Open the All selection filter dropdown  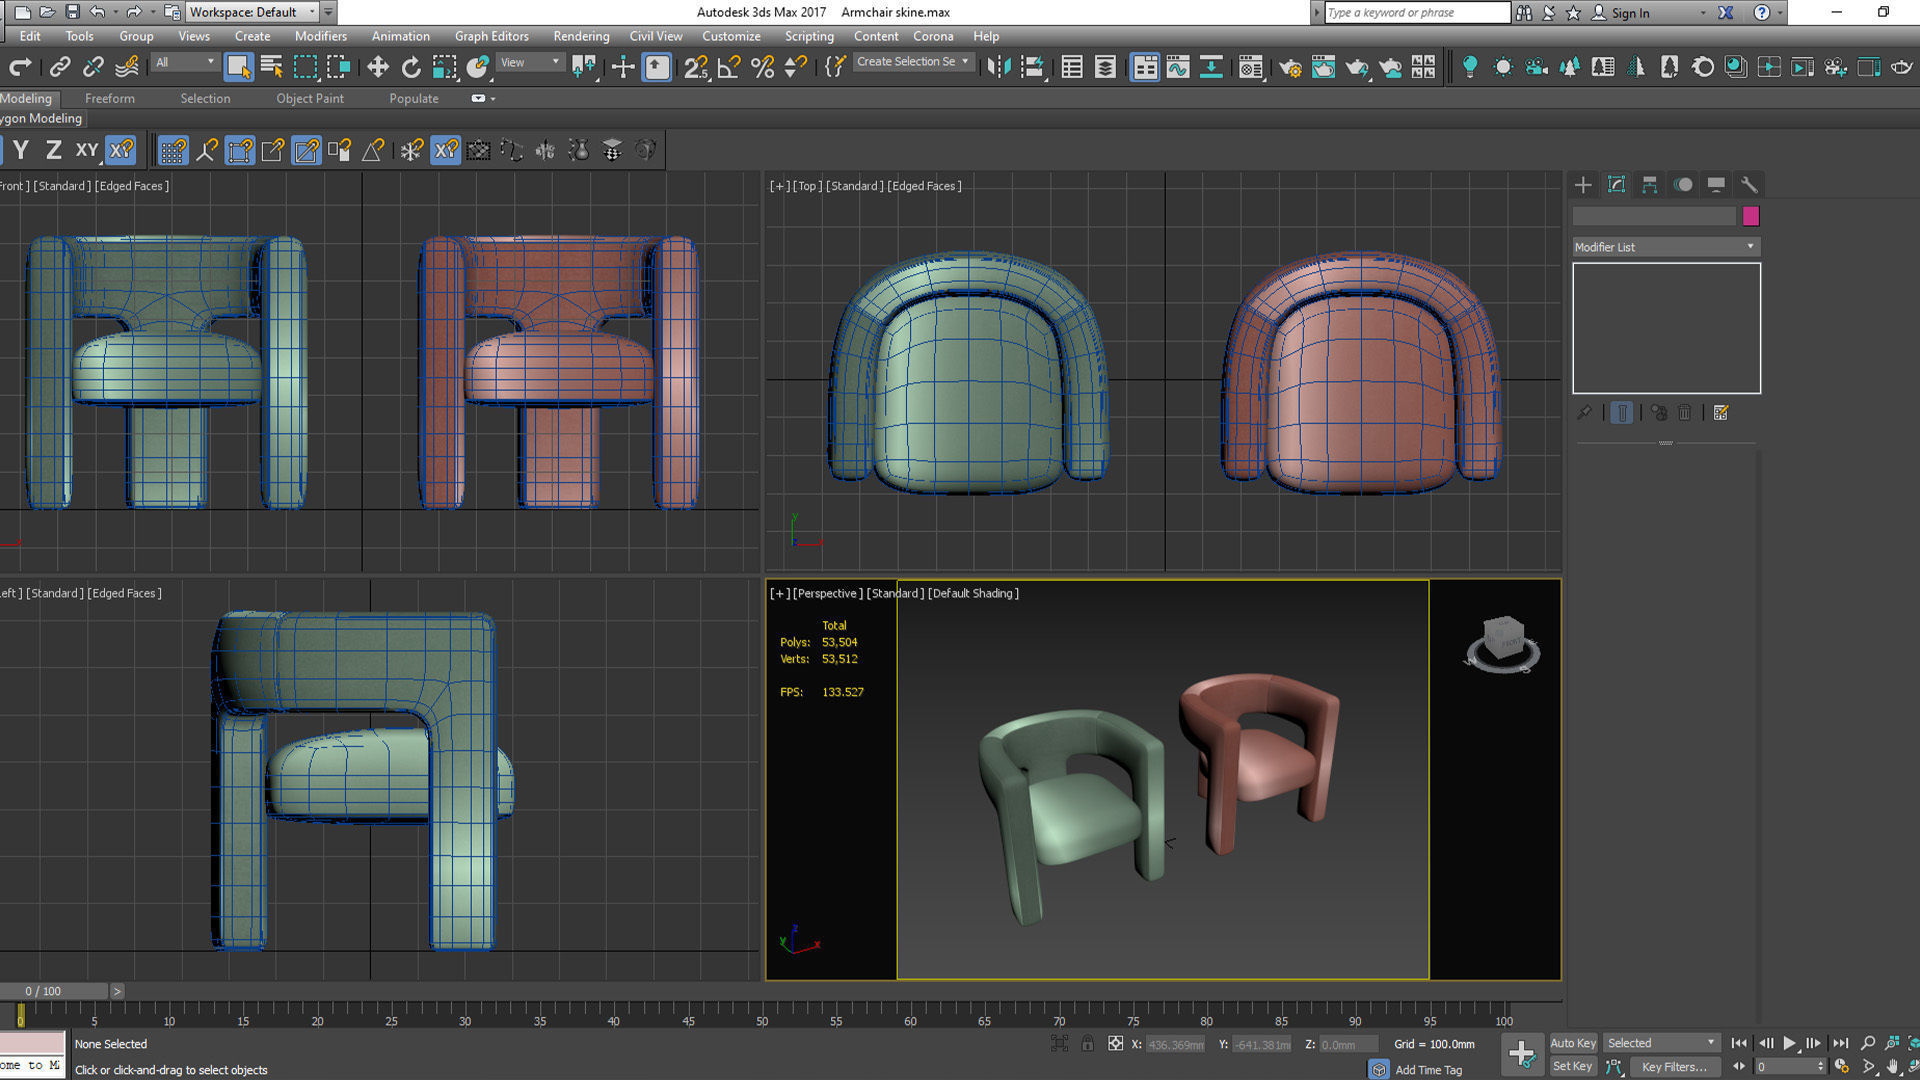tap(184, 62)
